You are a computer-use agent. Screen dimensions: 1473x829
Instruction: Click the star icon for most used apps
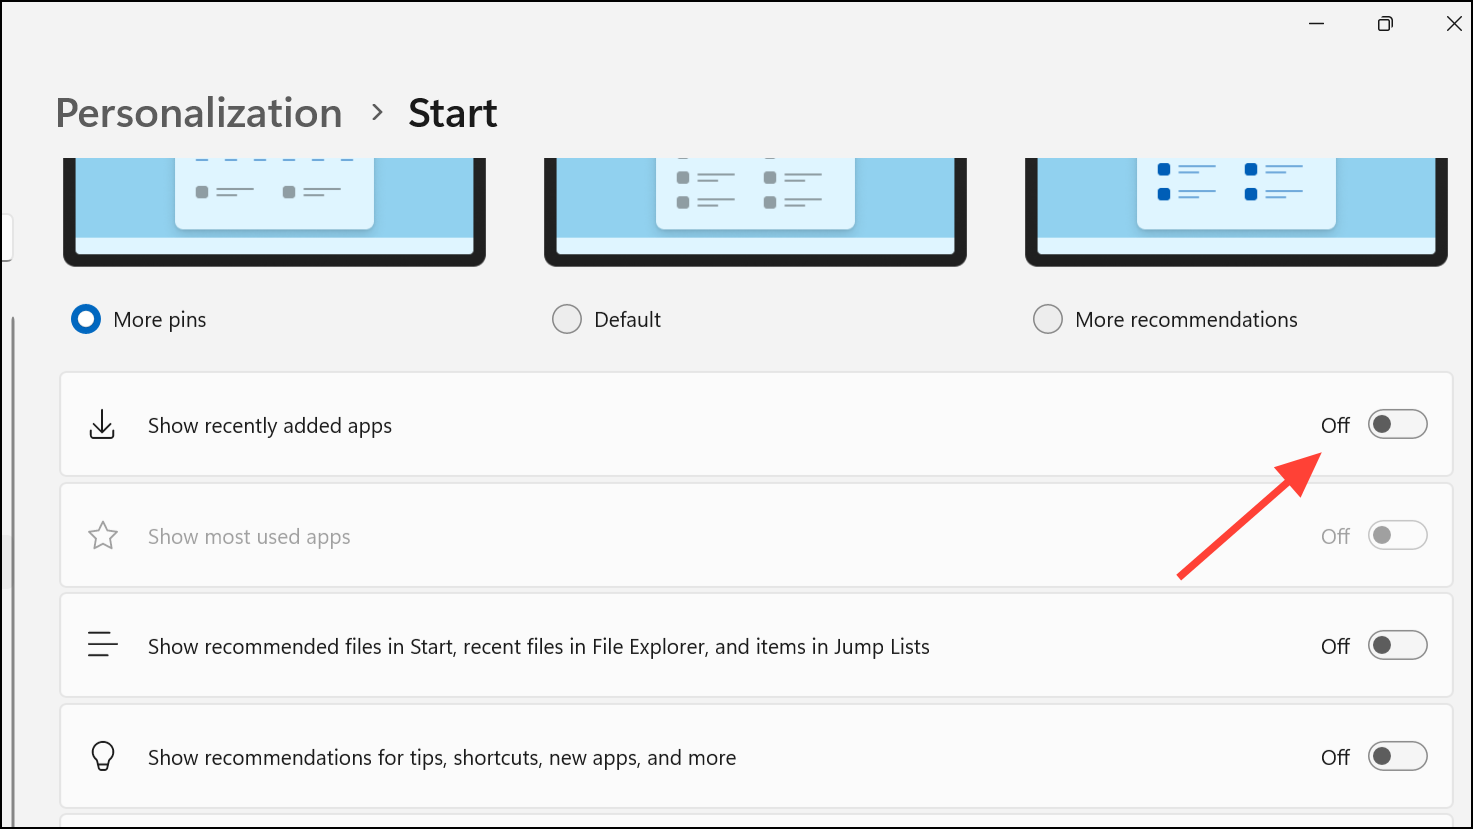pos(103,536)
